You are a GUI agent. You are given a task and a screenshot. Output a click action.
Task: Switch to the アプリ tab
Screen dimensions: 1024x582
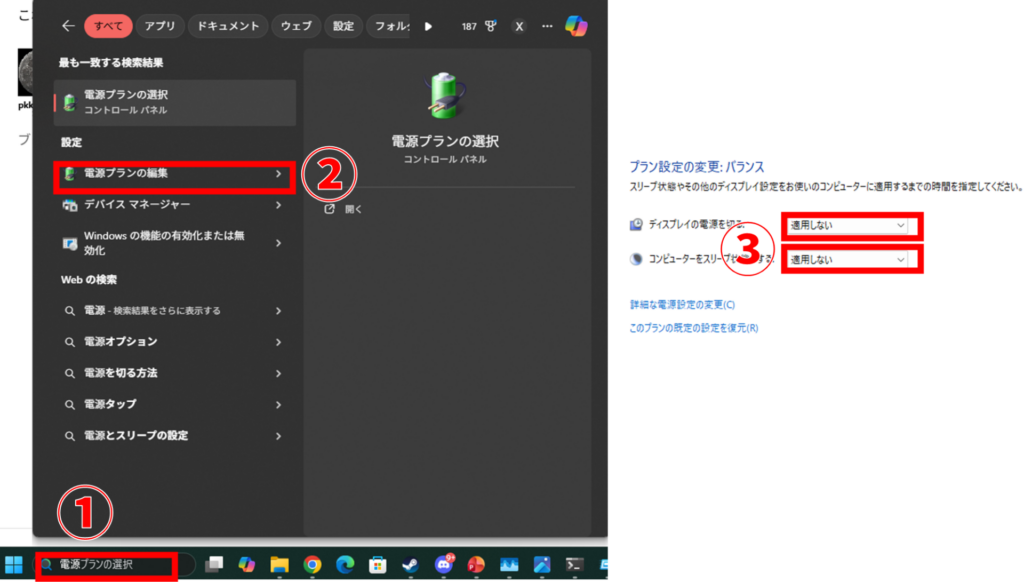pyautogui.click(x=159, y=26)
